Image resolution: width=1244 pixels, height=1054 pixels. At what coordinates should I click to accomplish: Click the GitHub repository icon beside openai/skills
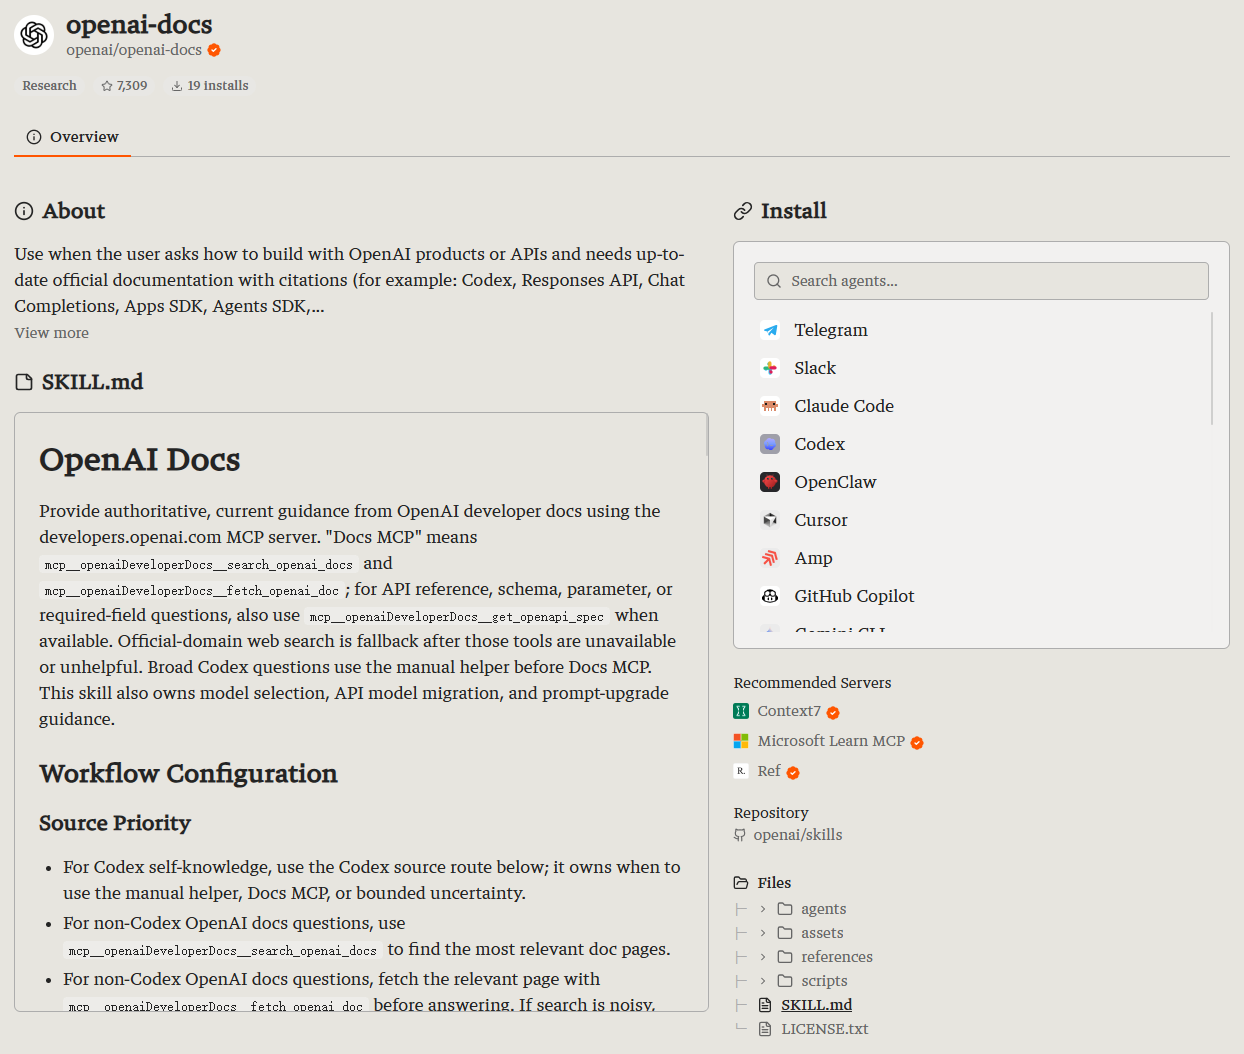[740, 835]
